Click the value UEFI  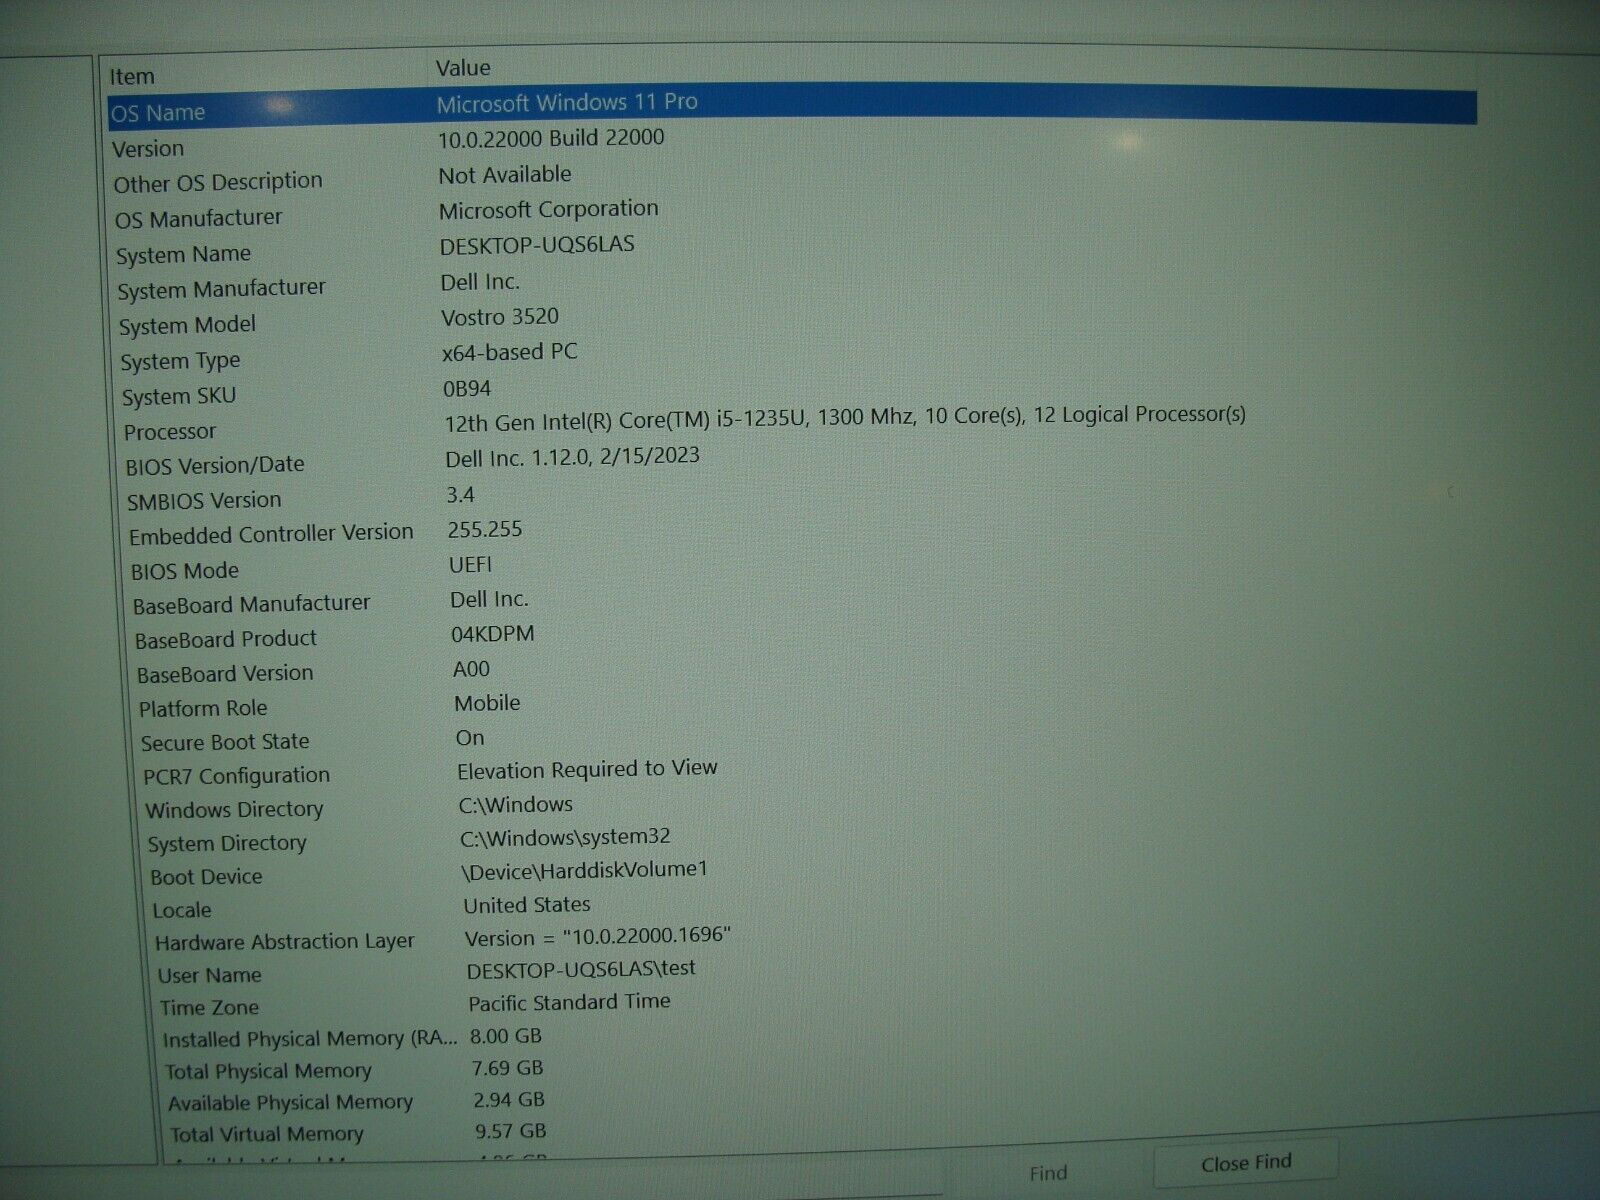(471, 565)
